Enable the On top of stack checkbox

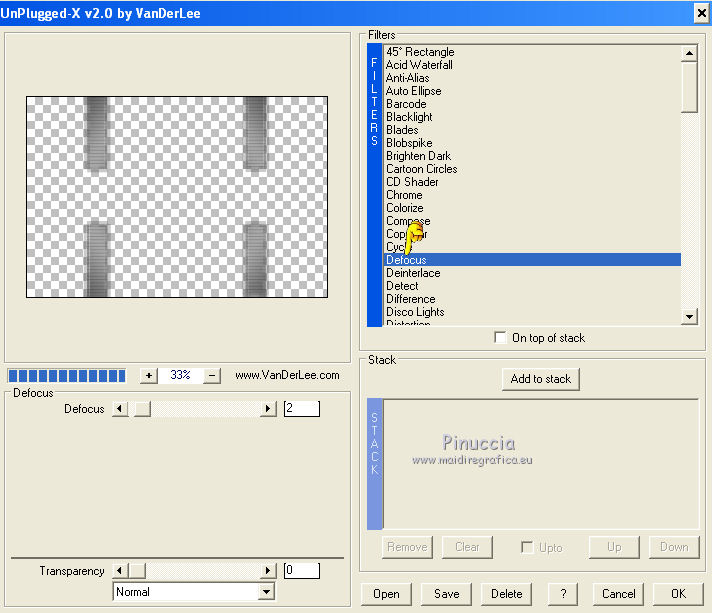point(500,338)
